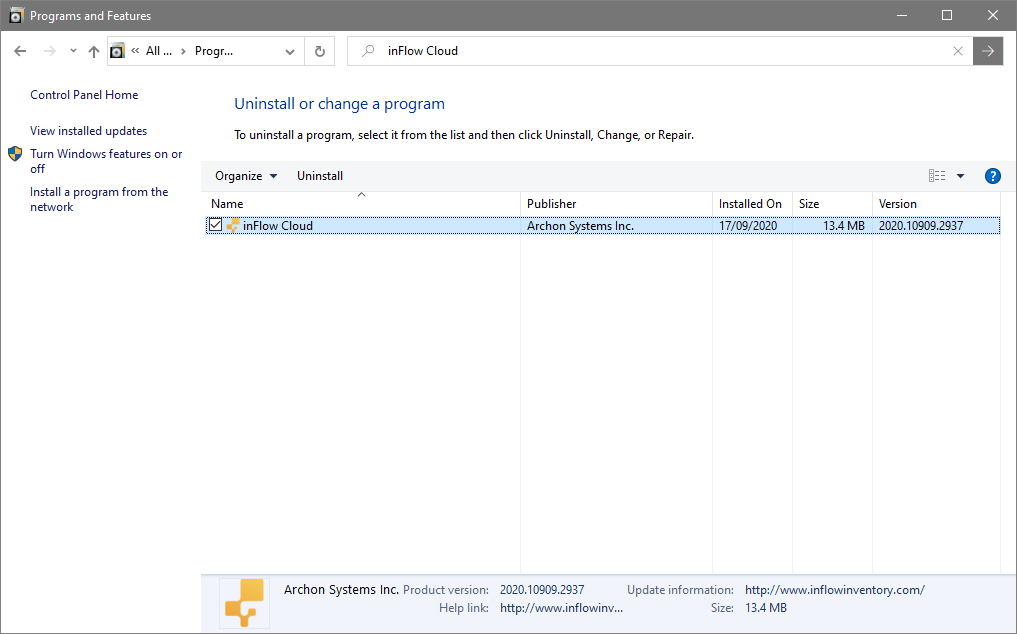Screen dimensions: 1017x634
Task: Click the http://www.inflowinventory.com/ update information value
Action: (x=835, y=590)
